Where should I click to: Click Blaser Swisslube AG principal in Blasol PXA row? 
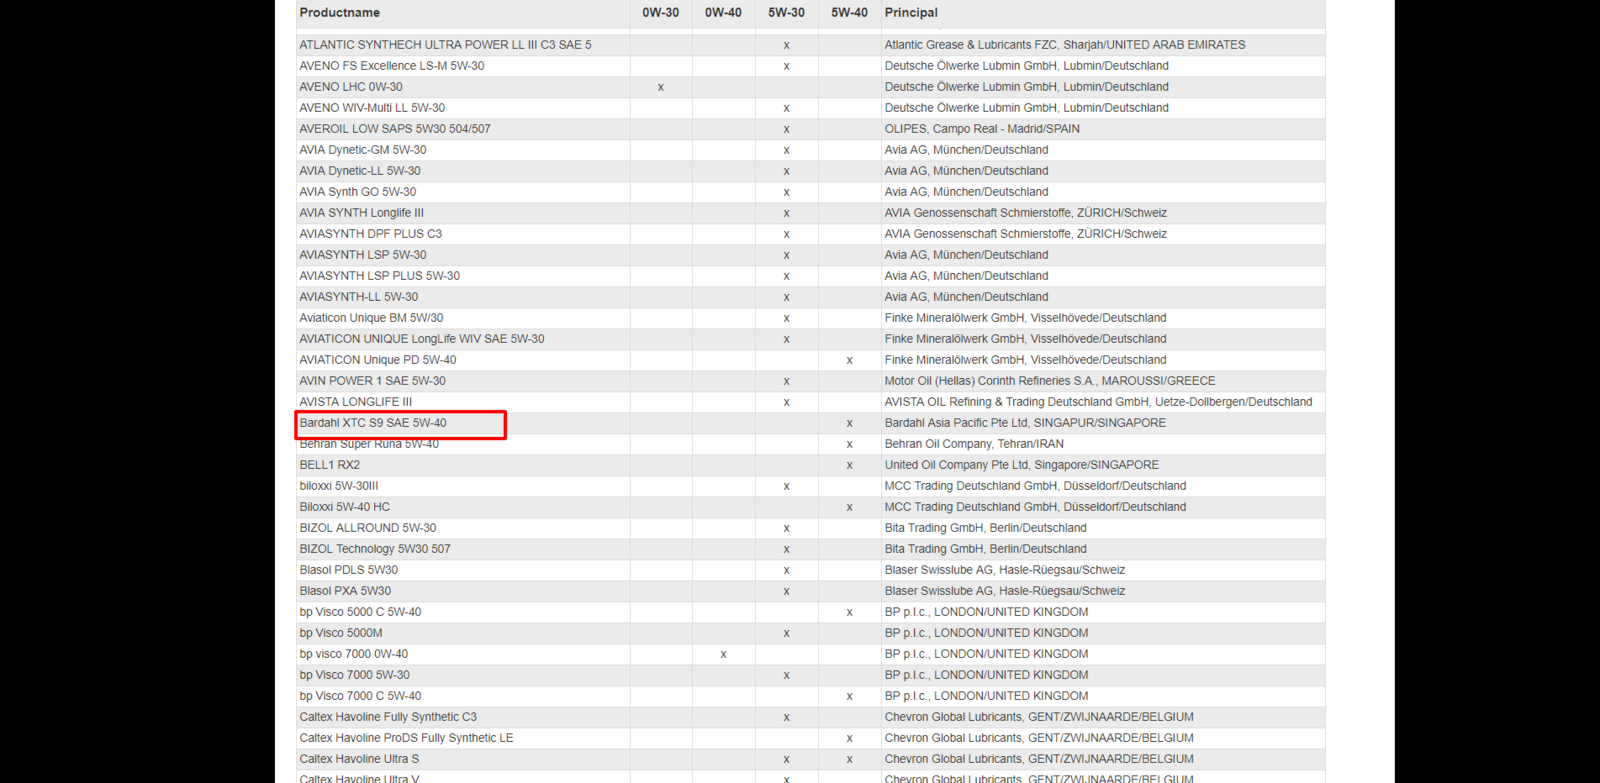coord(1005,591)
